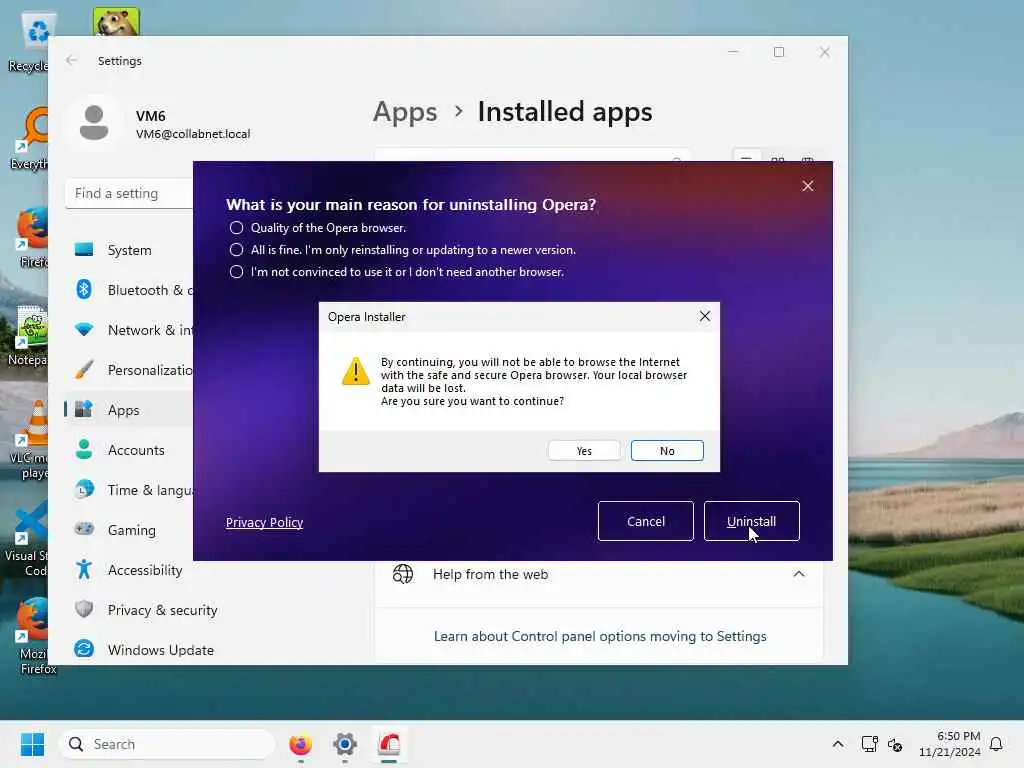Open System settings in sidebar
The width and height of the screenshot is (1024, 768).
tap(129, 250)
